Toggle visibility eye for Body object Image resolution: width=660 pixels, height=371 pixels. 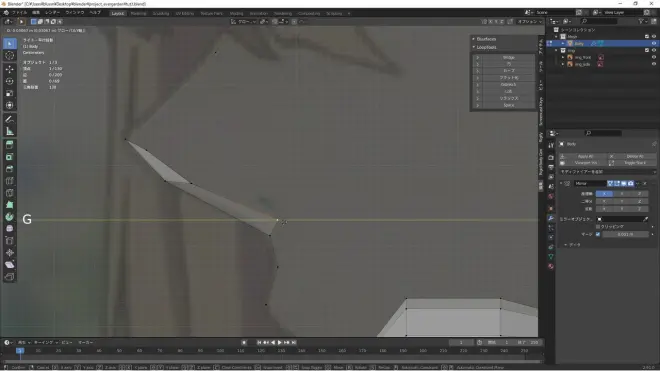[654, 43]
